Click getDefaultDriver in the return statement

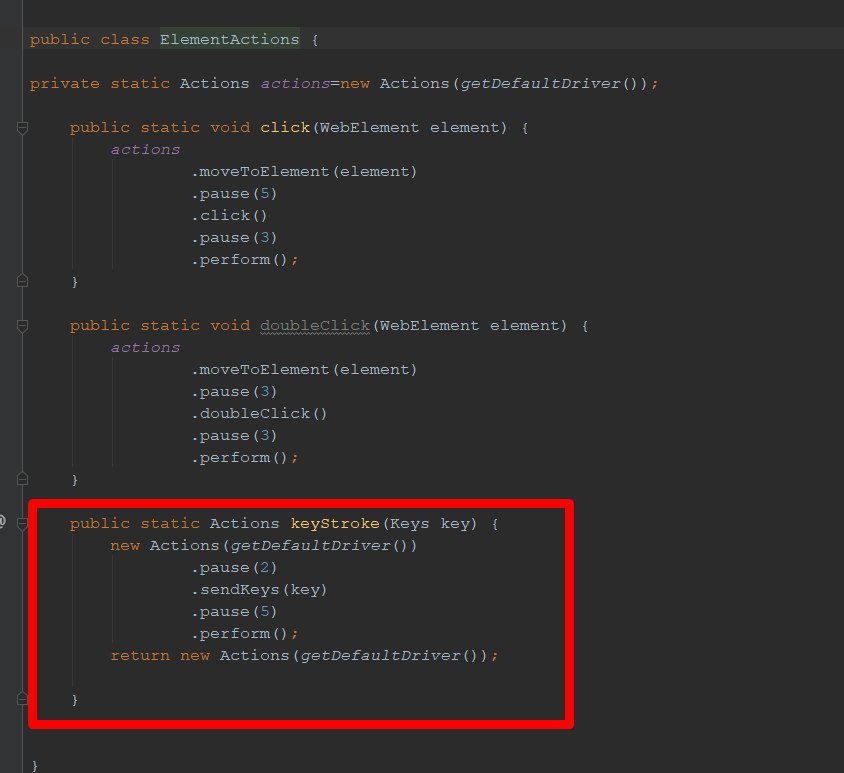(x=380, y=656)
